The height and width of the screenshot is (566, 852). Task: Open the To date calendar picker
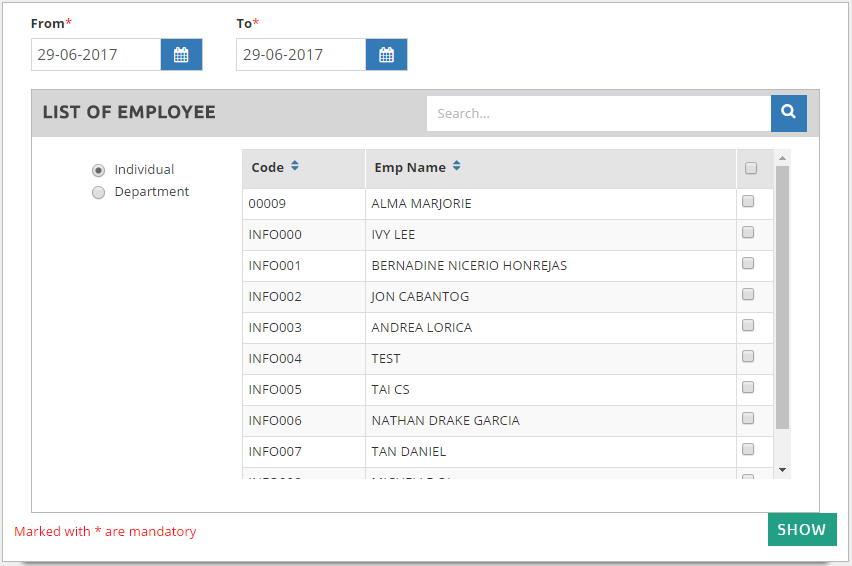(386, 55)
